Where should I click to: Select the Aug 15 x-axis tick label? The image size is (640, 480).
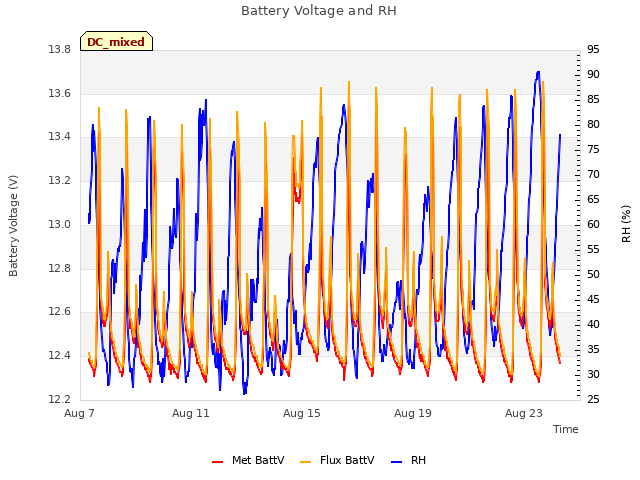(x=302, y=413)
